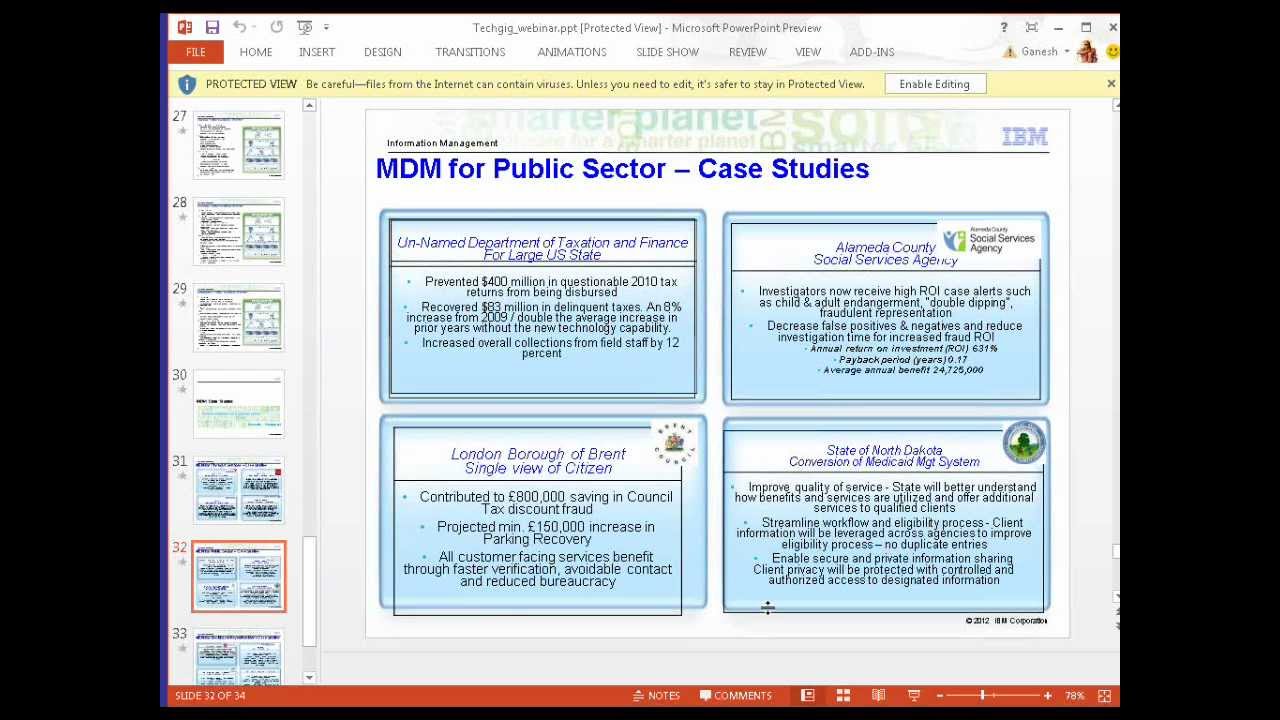
Task: Click the Protected View shield icon
Action: click(x=187, y=84)
